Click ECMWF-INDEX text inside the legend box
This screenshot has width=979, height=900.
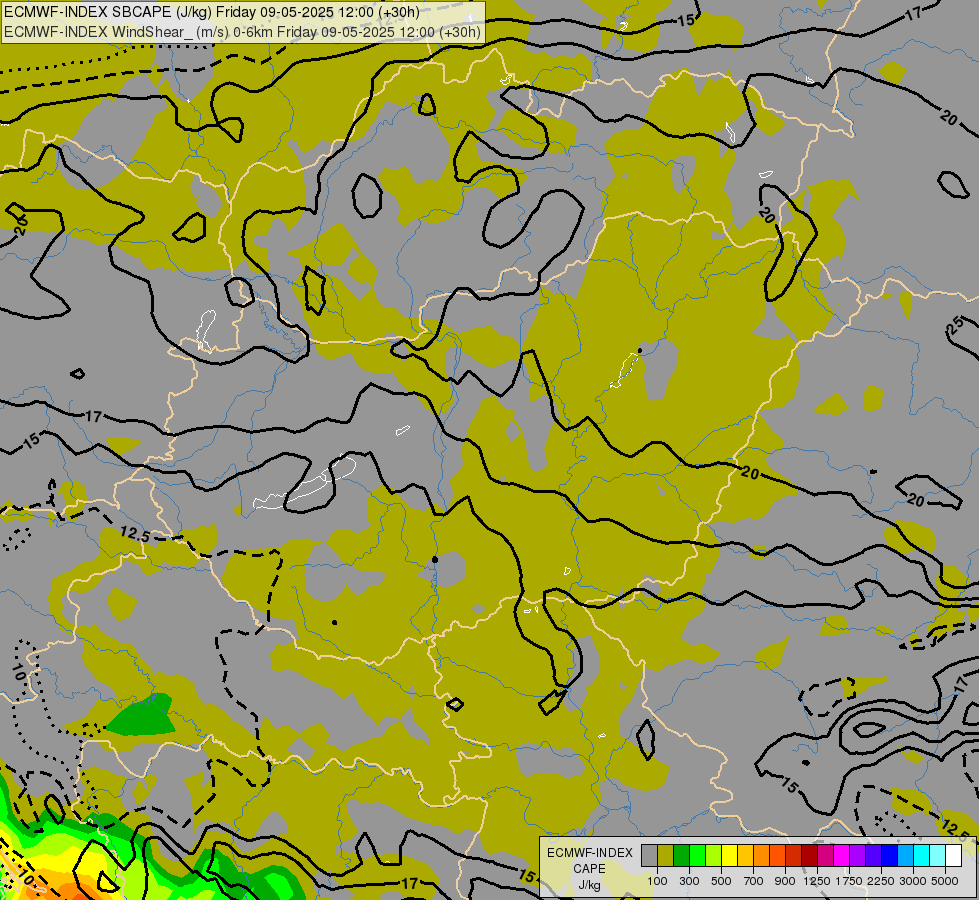click(x=590, y=853)
